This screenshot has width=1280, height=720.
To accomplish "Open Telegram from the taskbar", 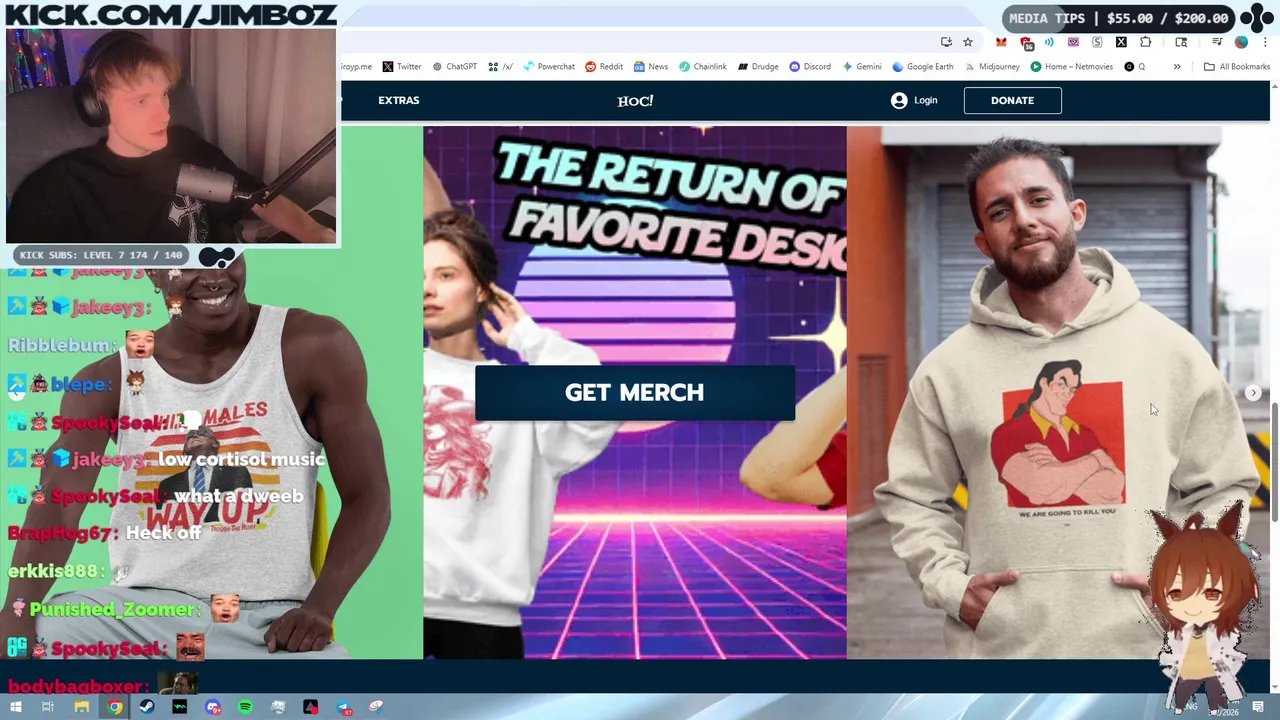I will click(x=343, y=707).
